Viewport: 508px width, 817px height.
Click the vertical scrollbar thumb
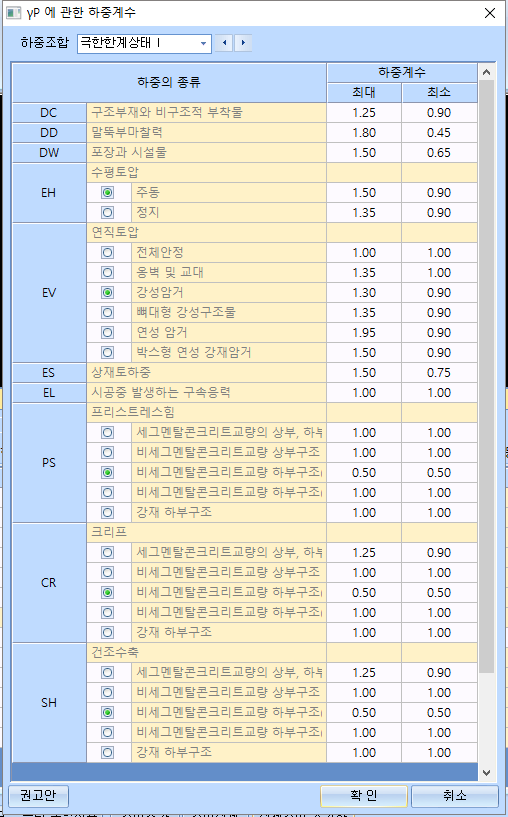[x=487, y=376]
